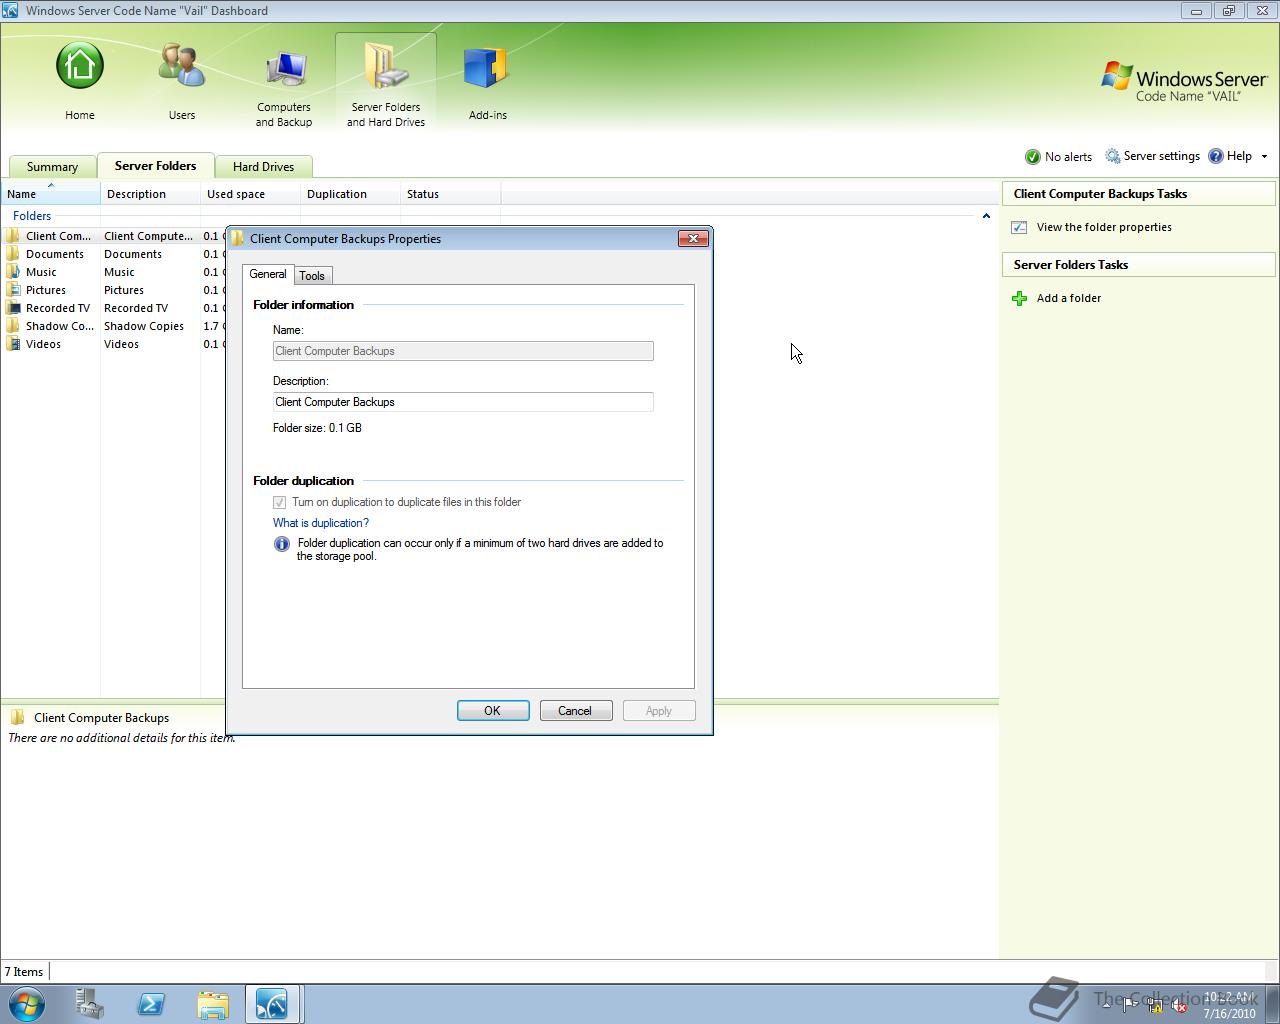Open the What is duplication? link

[x=321, y=523]
